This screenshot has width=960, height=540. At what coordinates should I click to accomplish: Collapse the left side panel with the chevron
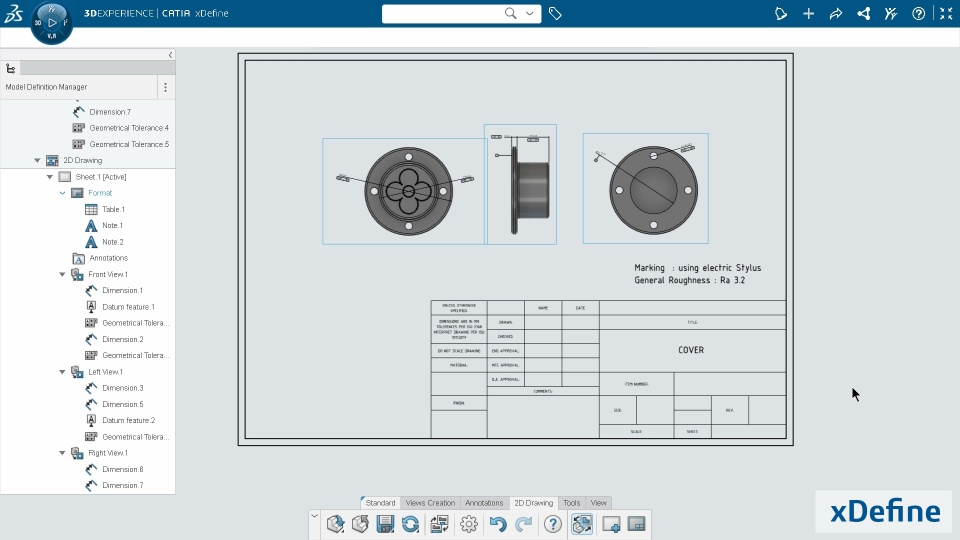170,55
